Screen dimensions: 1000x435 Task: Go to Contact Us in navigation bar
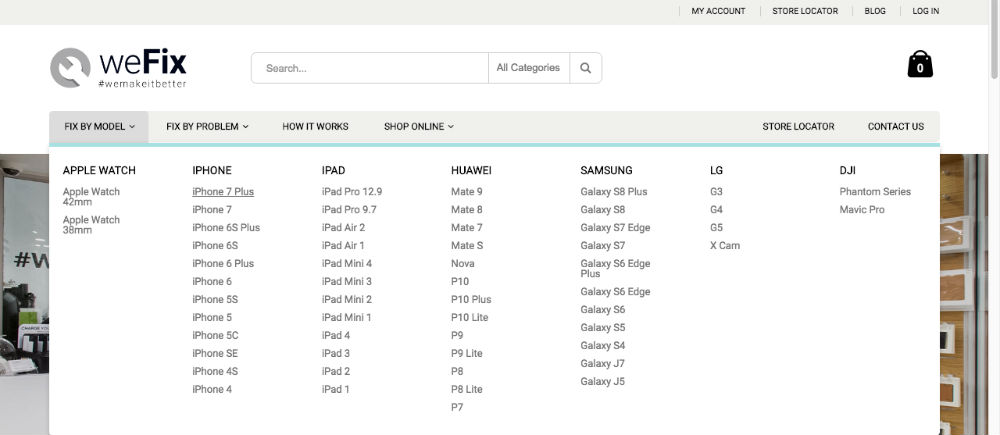tap(895, 127)
